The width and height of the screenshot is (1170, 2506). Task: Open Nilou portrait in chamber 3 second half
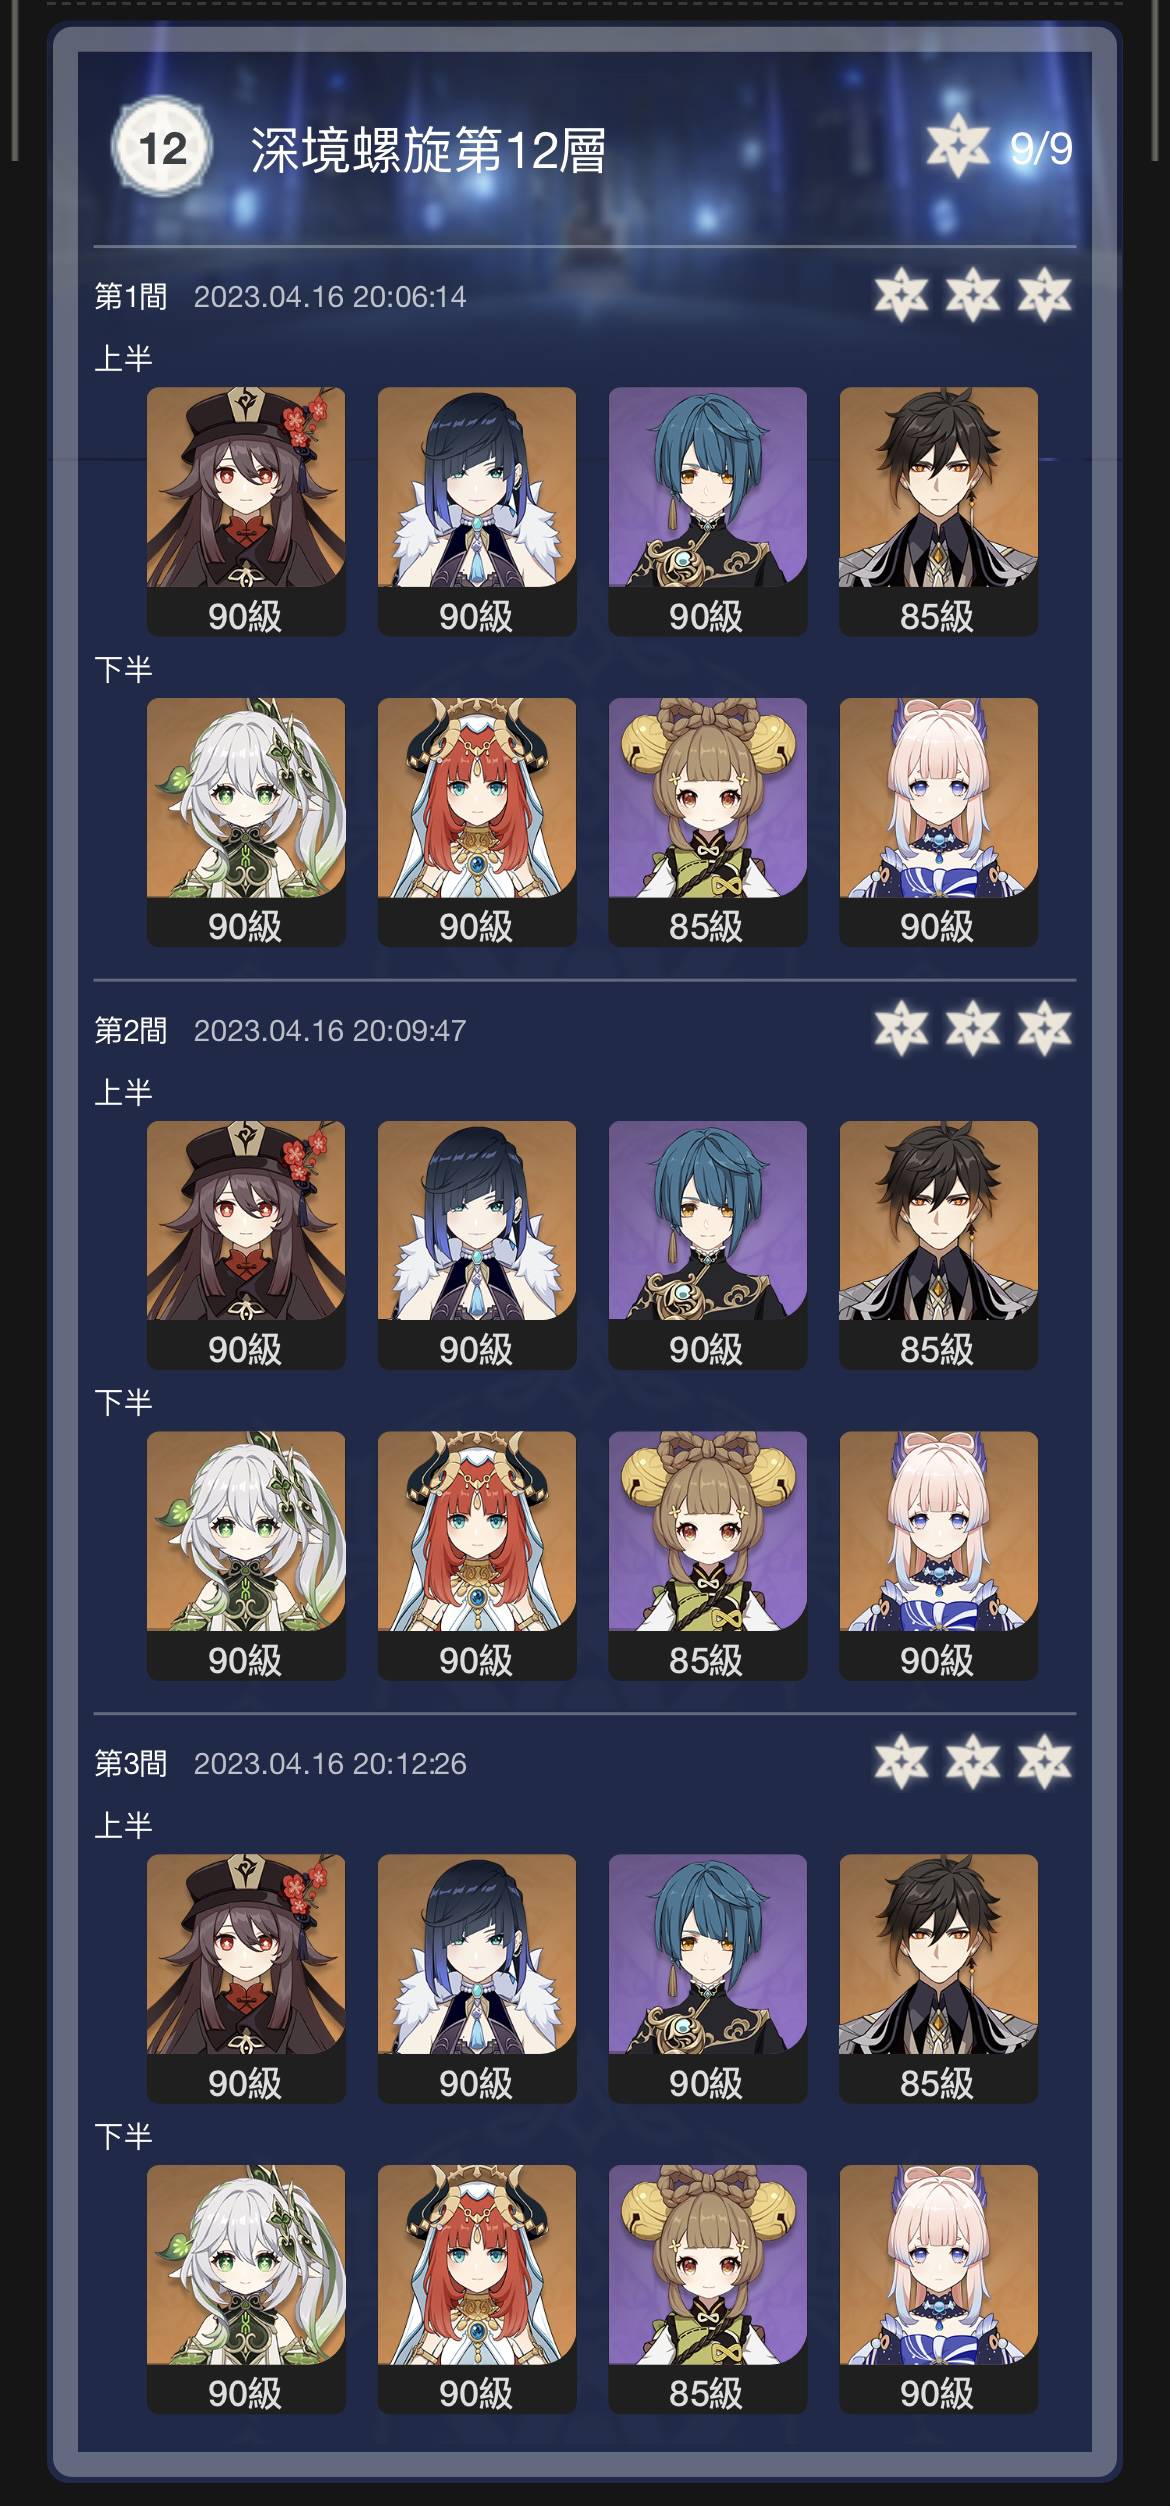(477, 2289)
